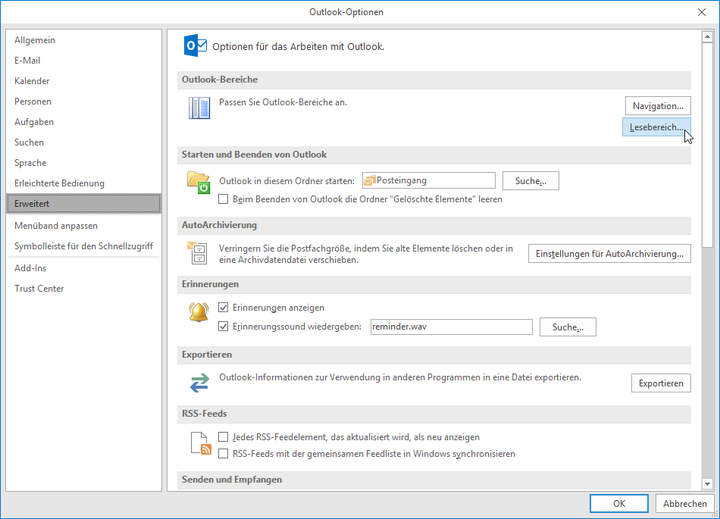Click the startup folder icon with green power symbol
The image size is (720, 519).
(198, 182)
